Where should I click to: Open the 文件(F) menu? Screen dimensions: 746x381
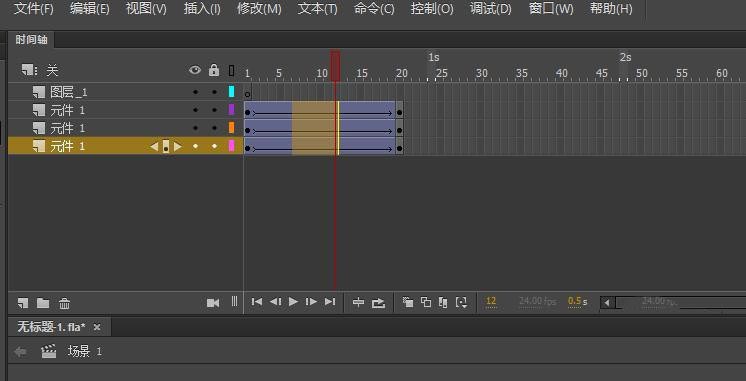(33, 9)
